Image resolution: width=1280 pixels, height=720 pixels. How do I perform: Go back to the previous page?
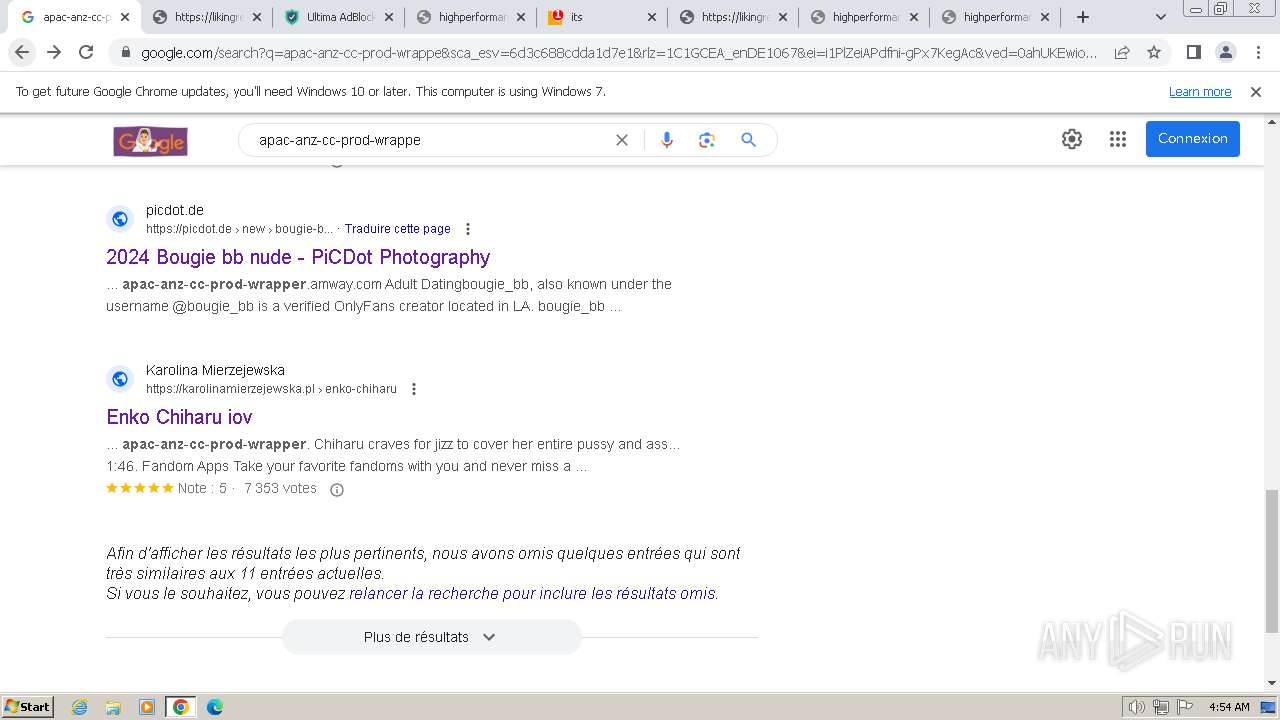tap(22, 52)
